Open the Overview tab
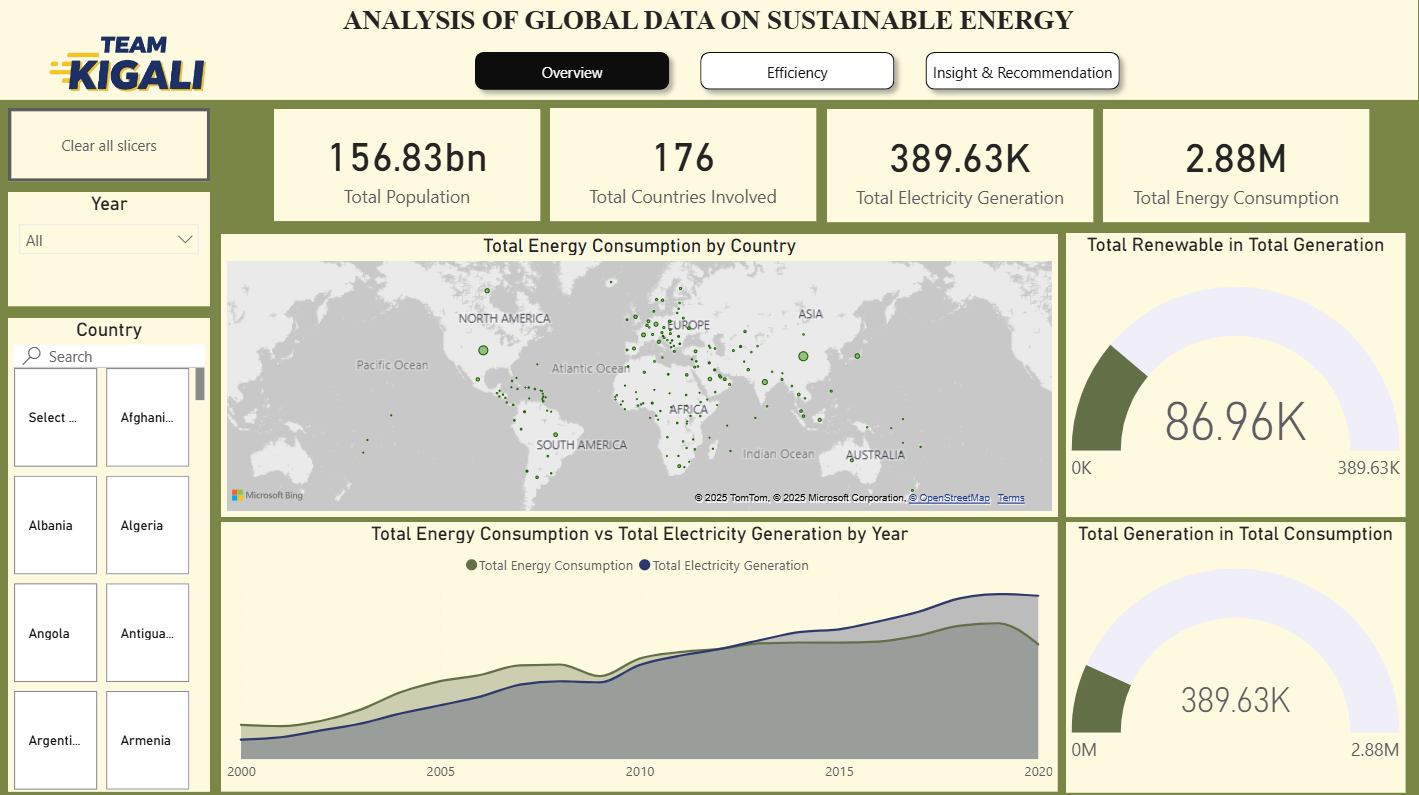The width and height of the screenshot is (1419, 795). [x=572, y=72]
